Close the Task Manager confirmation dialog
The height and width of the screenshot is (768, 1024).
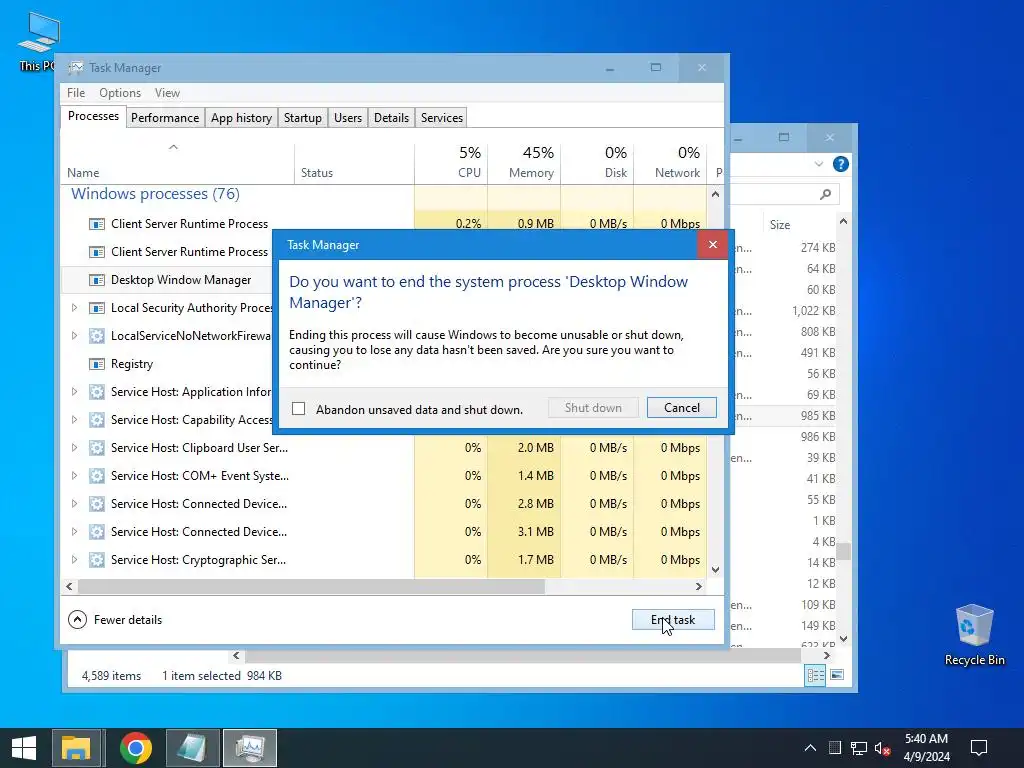712,244
